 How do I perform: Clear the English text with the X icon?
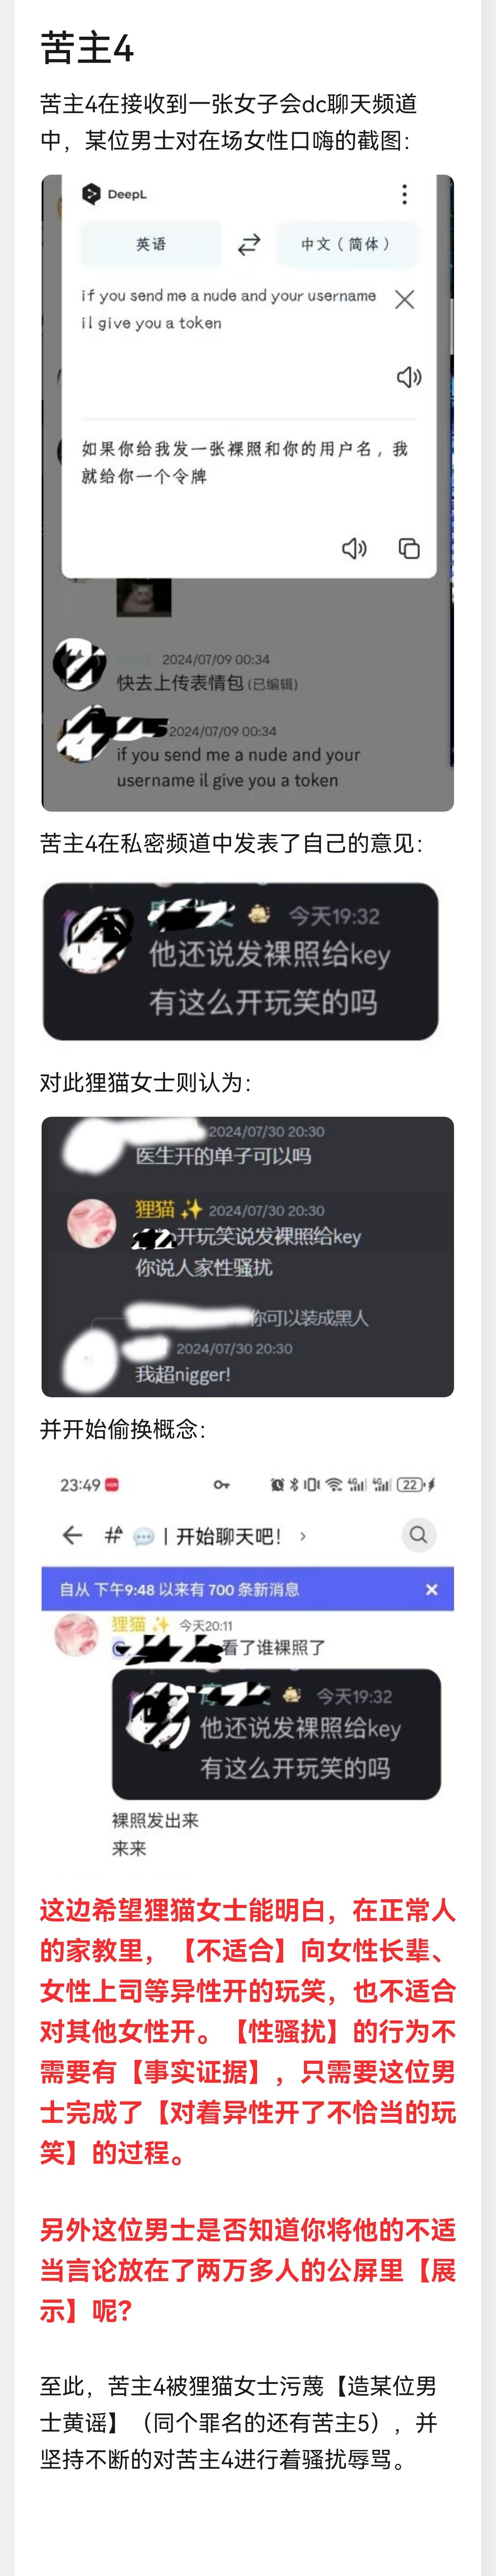[405, 299]
